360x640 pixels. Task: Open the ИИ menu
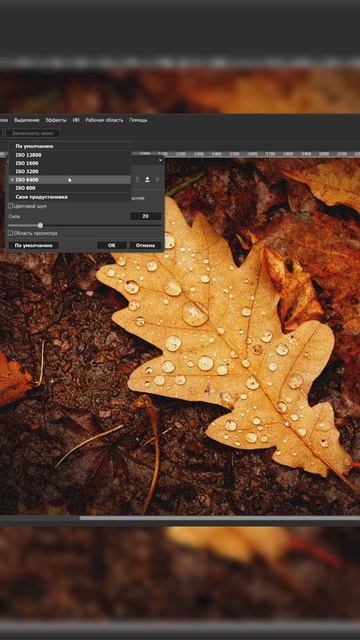click(76, 120)
